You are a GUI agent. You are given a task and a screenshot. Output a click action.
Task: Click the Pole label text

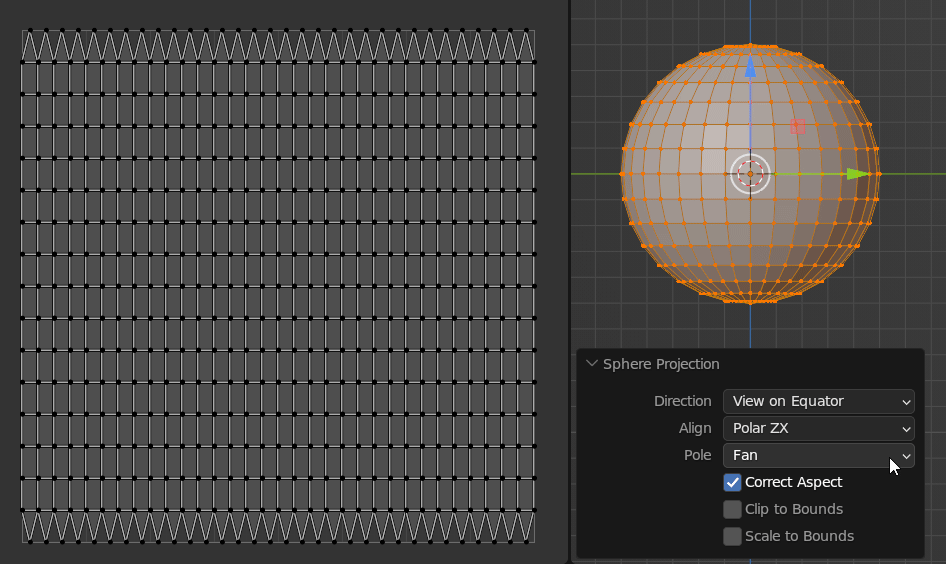pyautogui.click(x=697, y=455)
